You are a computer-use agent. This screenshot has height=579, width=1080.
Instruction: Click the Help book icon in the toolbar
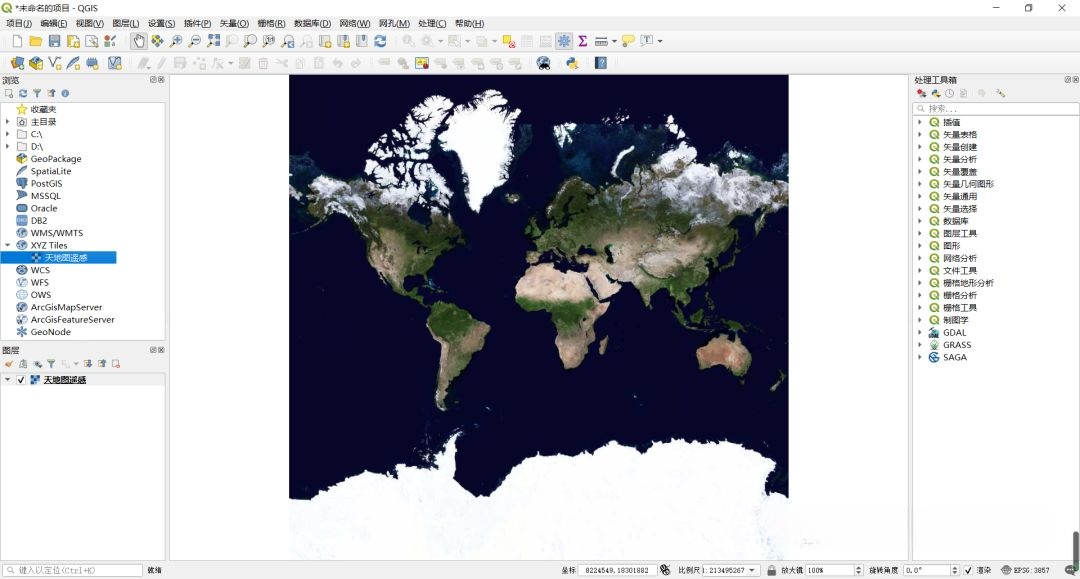pos(601,63)
